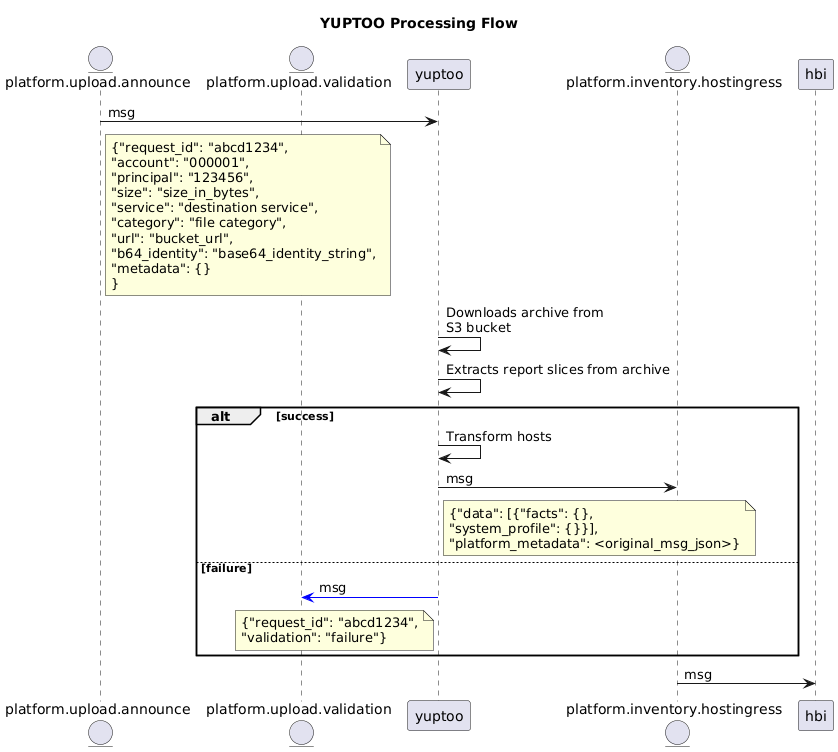Click the bottom platform.inventory.hostingress label
Viewport: 838px width, 752px height.
tap(674, 709)
